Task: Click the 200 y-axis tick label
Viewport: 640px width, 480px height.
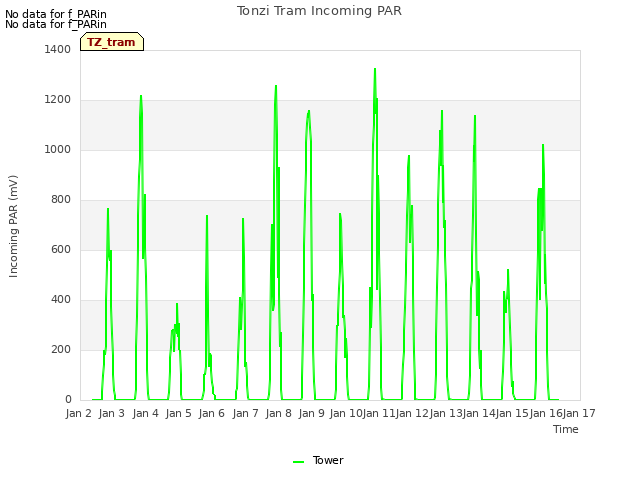Action: click(x=61, y=349)
